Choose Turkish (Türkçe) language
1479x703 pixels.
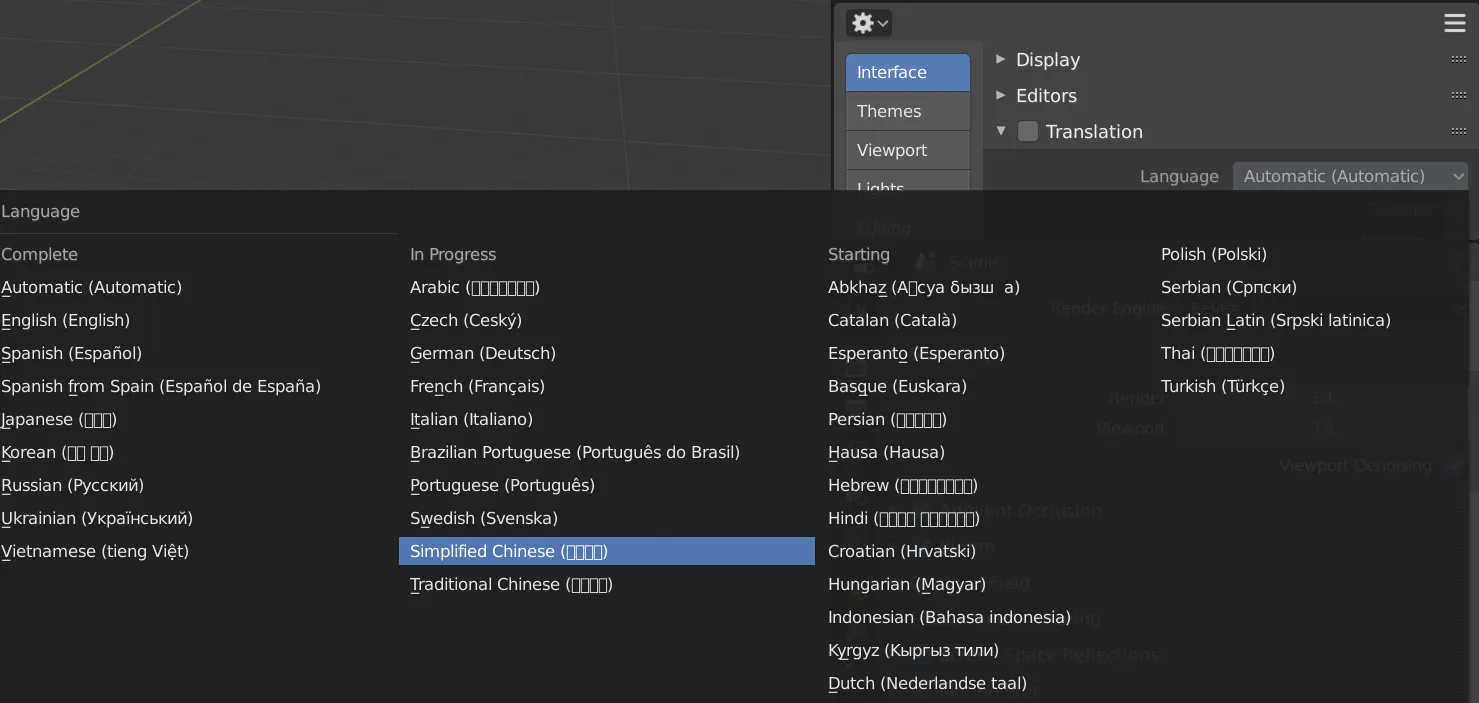click(x=1222, y=386)
